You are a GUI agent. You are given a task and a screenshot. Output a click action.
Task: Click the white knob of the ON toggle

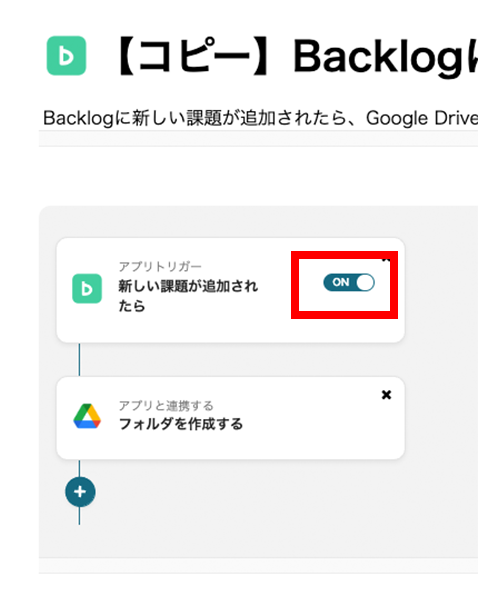tap(365, 282)
